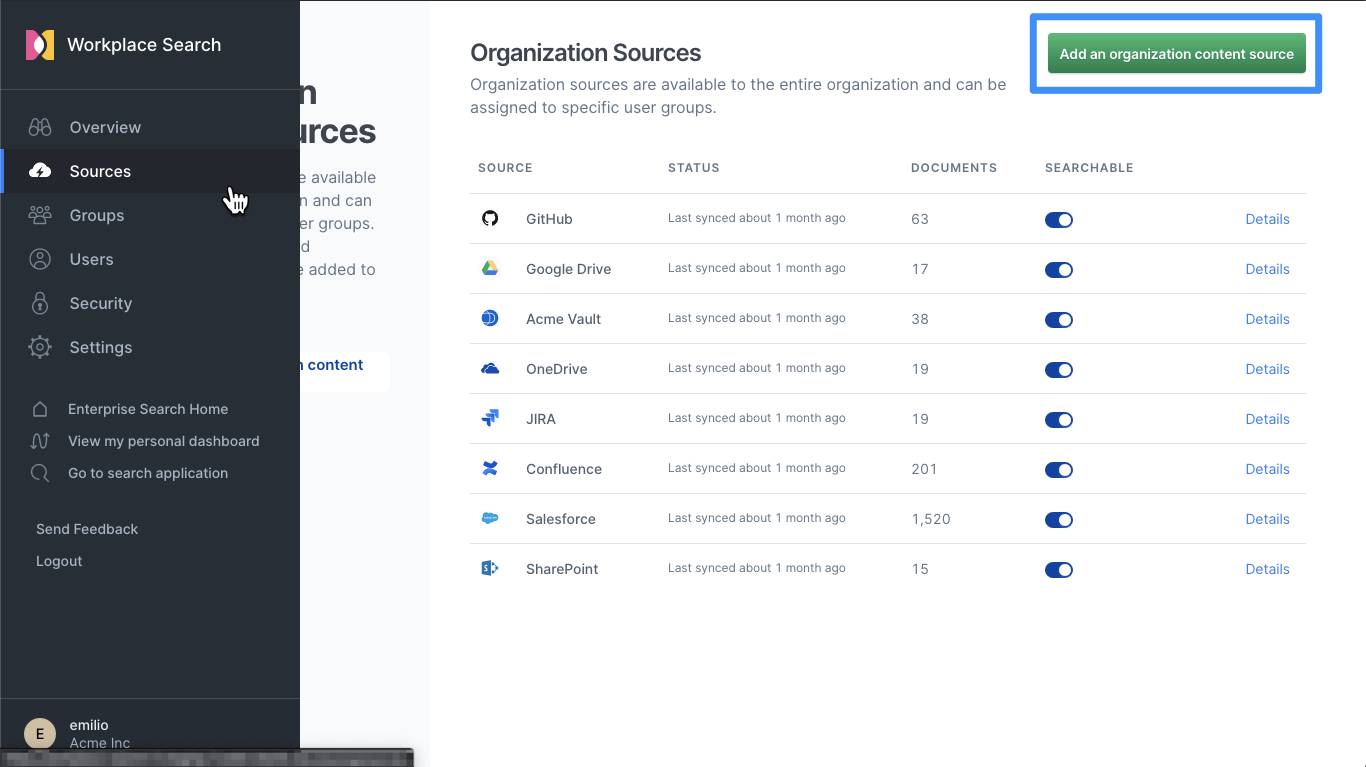
Task: Click Logout in the sidebar
Action: (59, 561)
